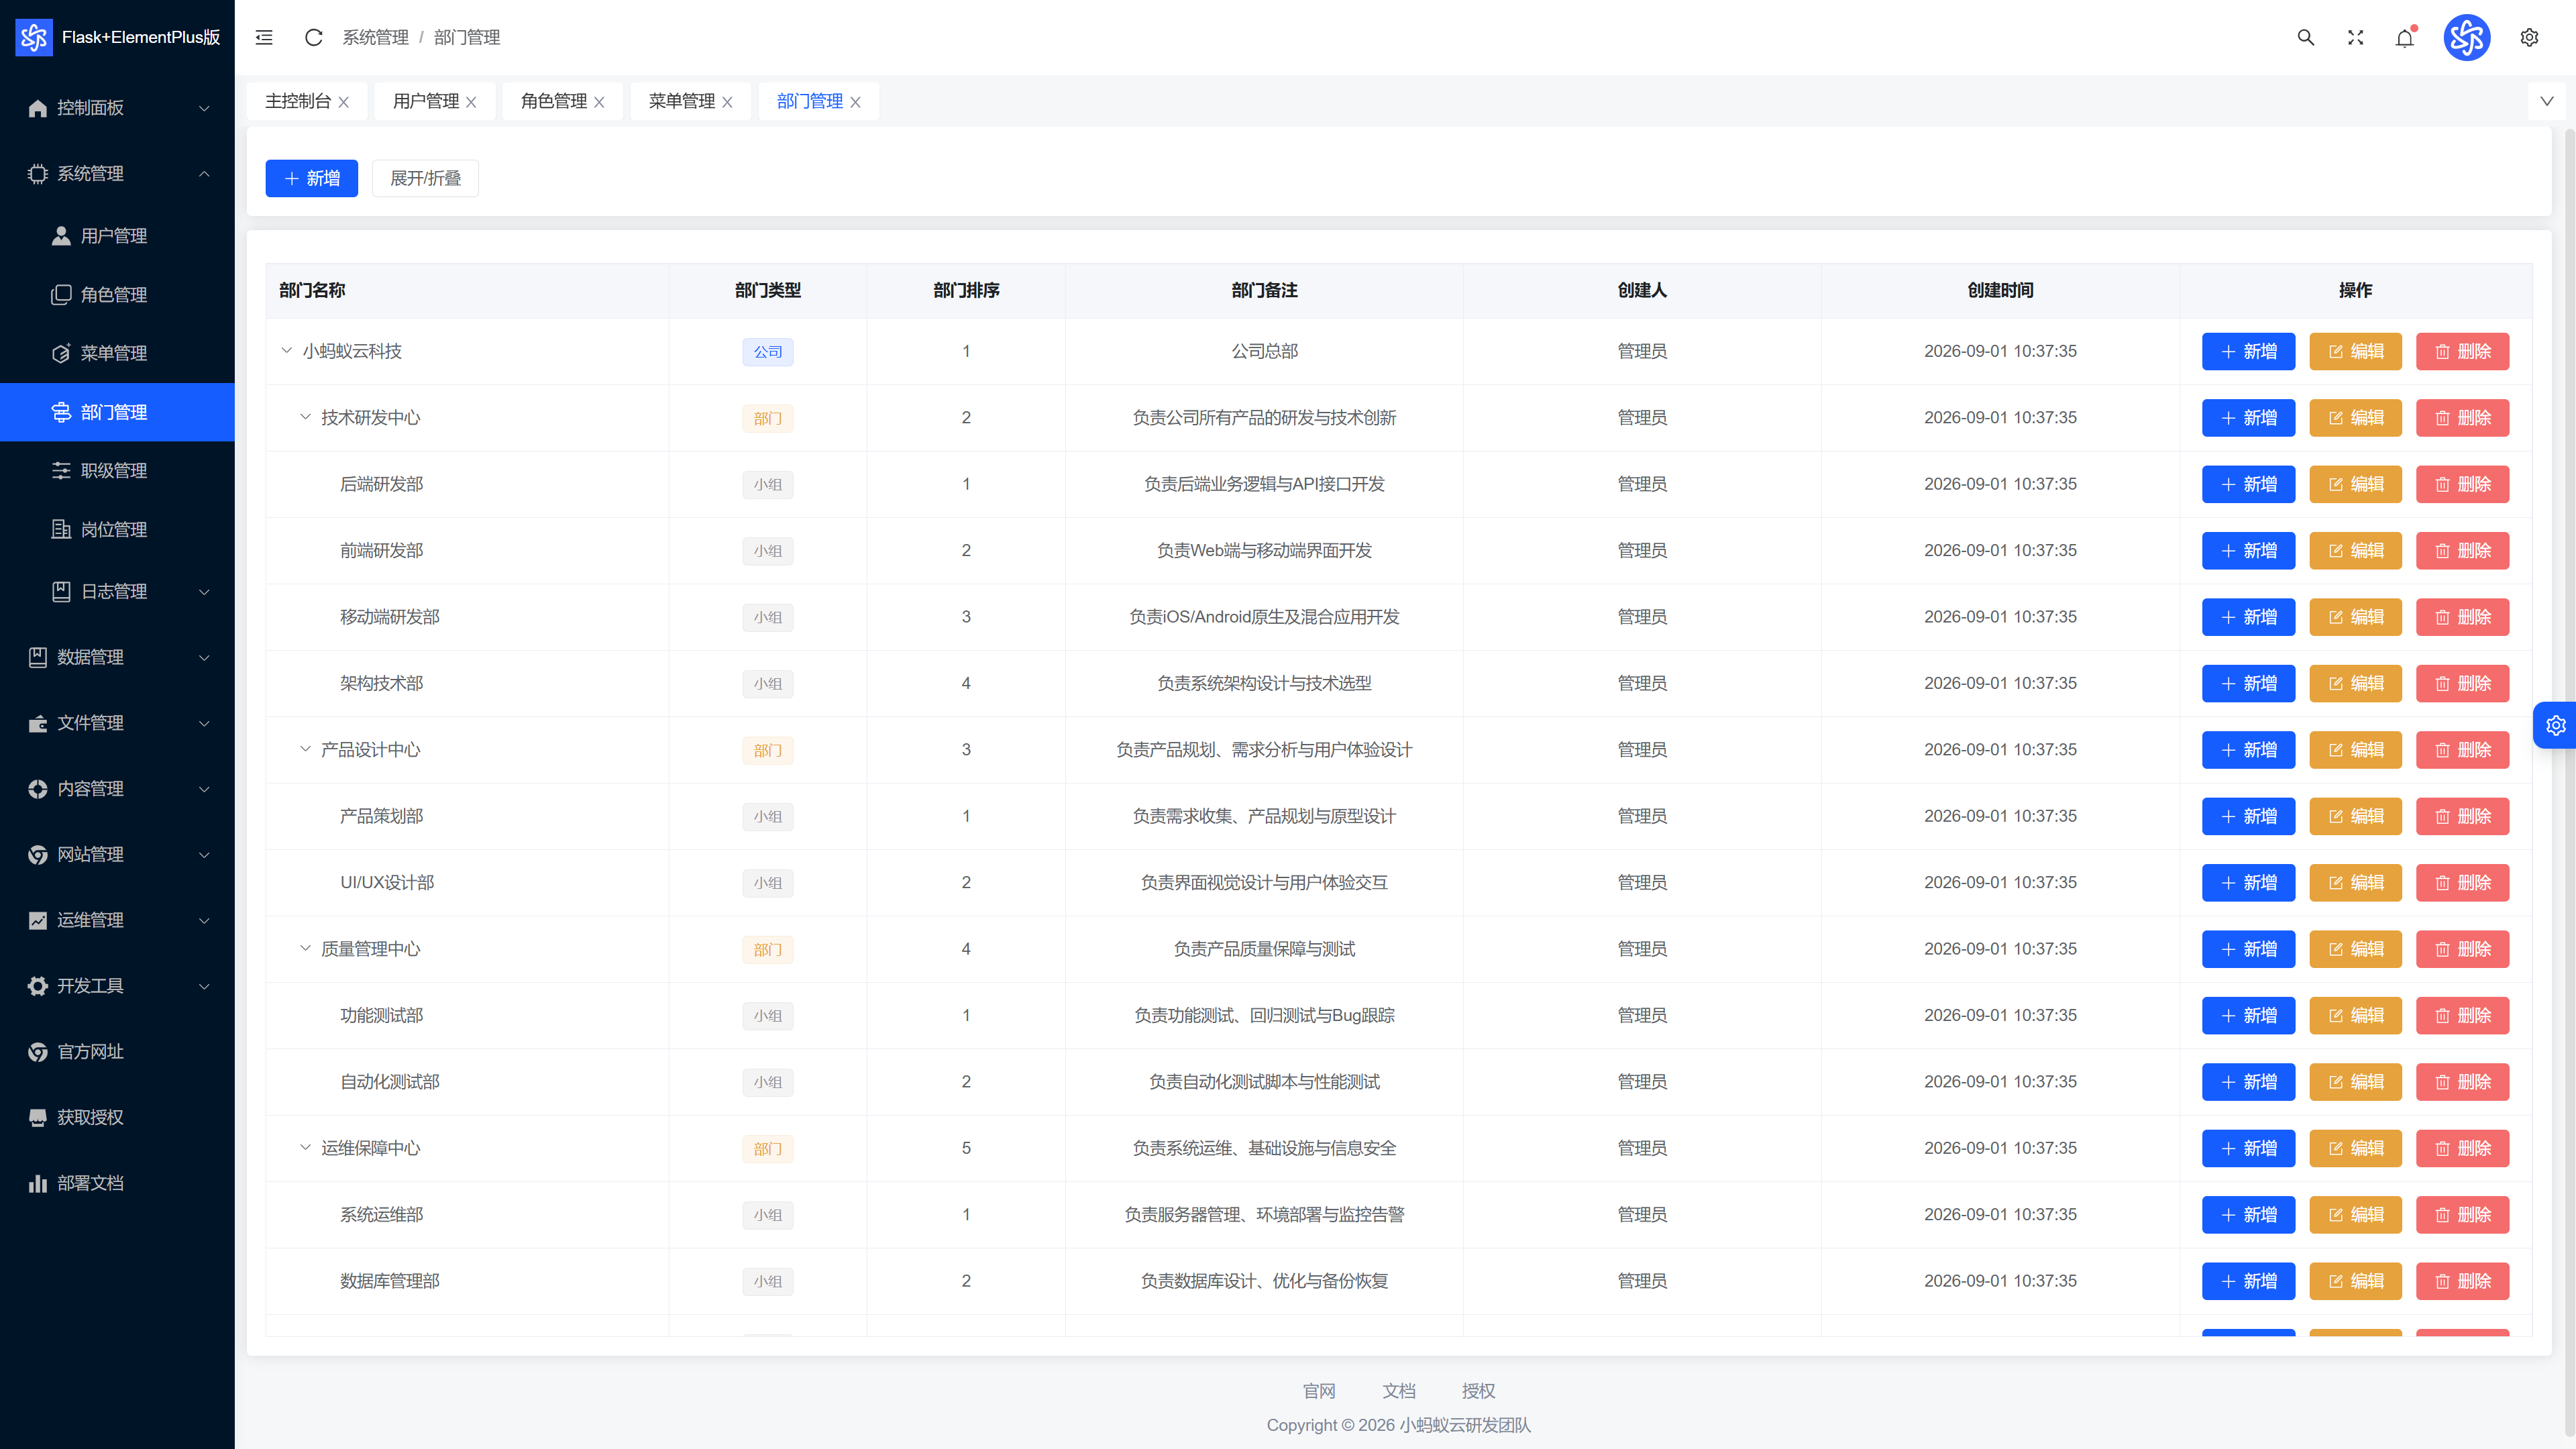Open 职级管理 in the sidebar
Viewport: 2576px width, 1449px height.
pos(117,470)
